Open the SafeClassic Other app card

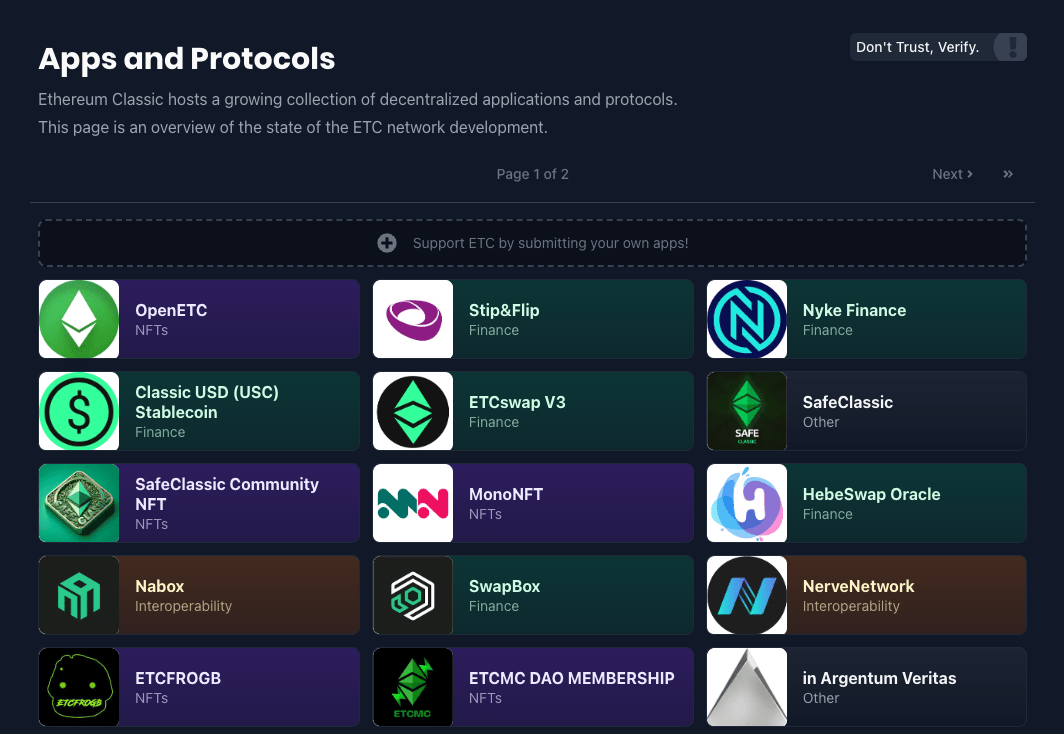pos(866,411)
